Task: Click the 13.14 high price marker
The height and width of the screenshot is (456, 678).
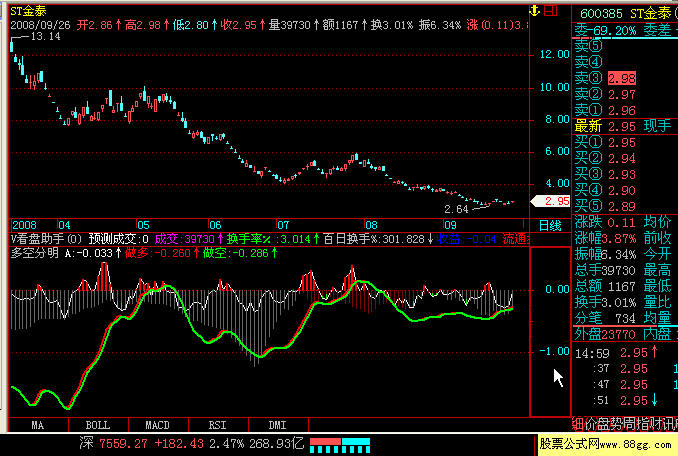Action: pyautogui.click(x=45, y=37)
